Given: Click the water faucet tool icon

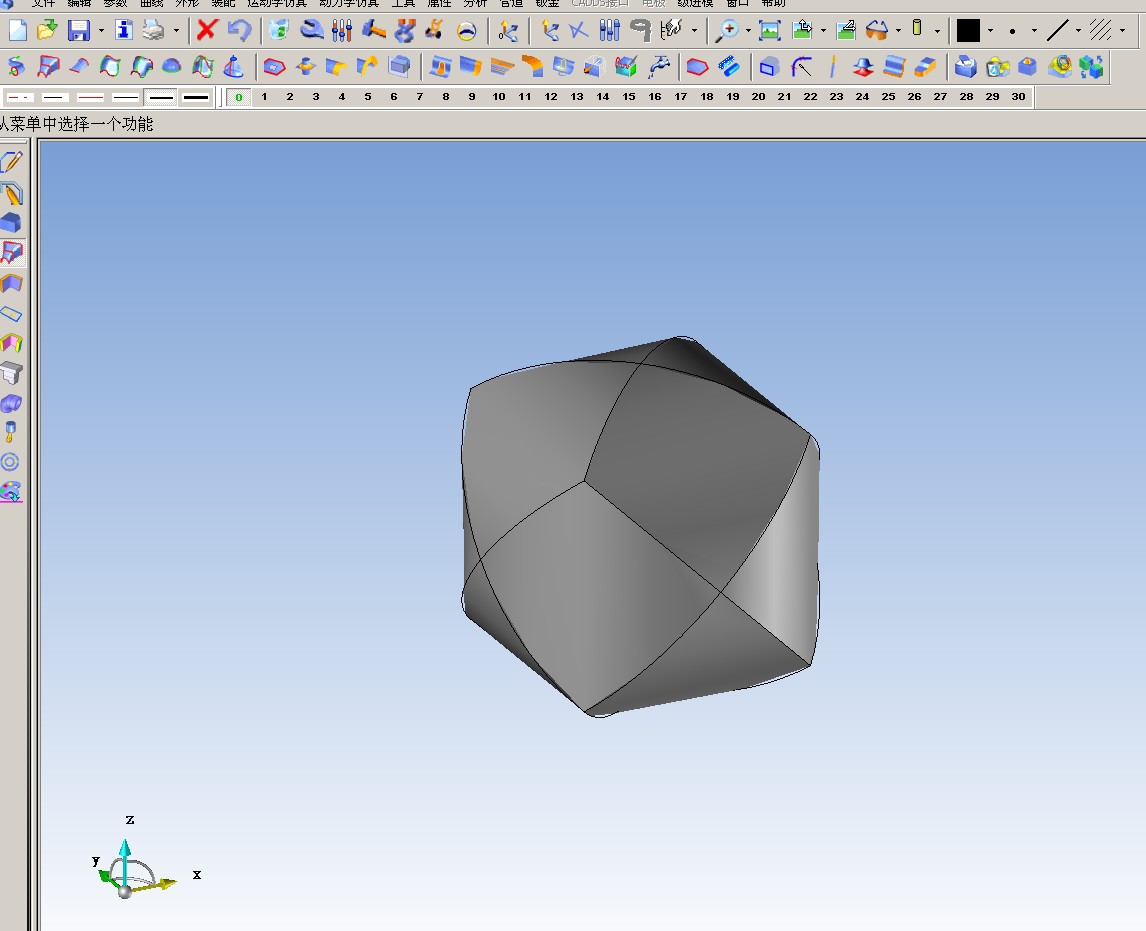Looking at the screenshot, I should click(x=659, y=67).
